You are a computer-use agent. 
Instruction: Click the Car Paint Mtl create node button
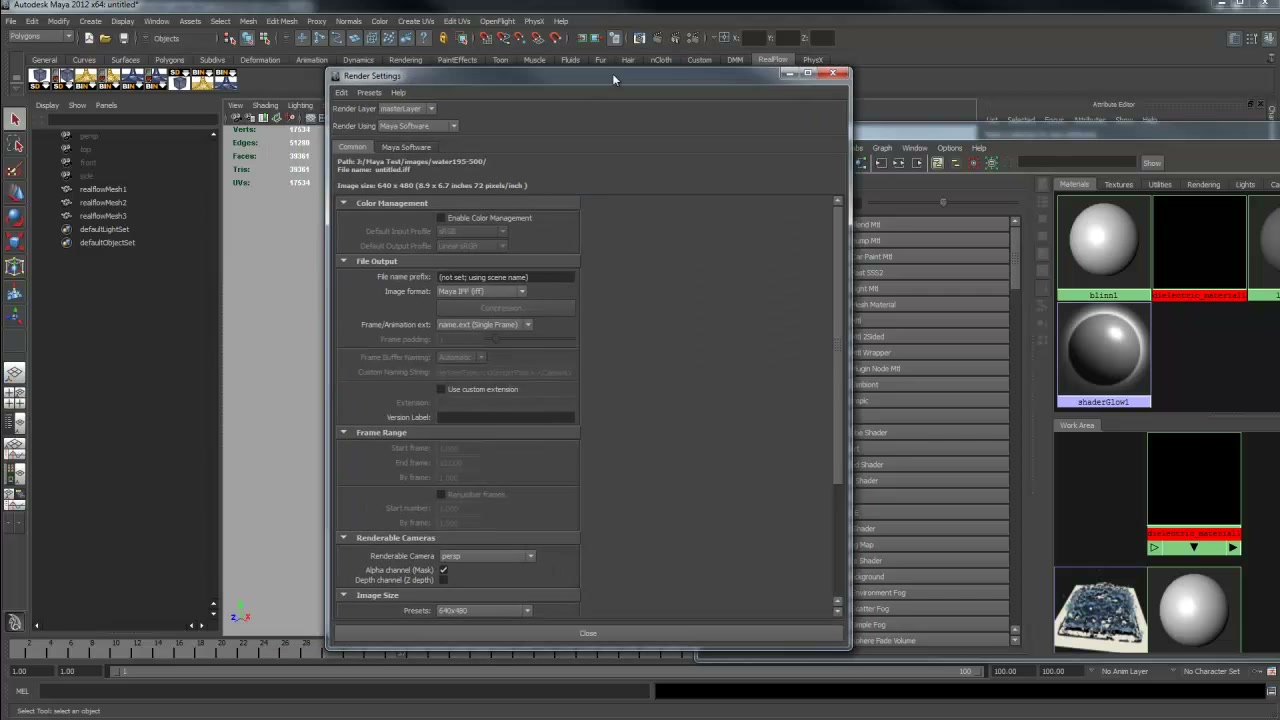(930, 257)
